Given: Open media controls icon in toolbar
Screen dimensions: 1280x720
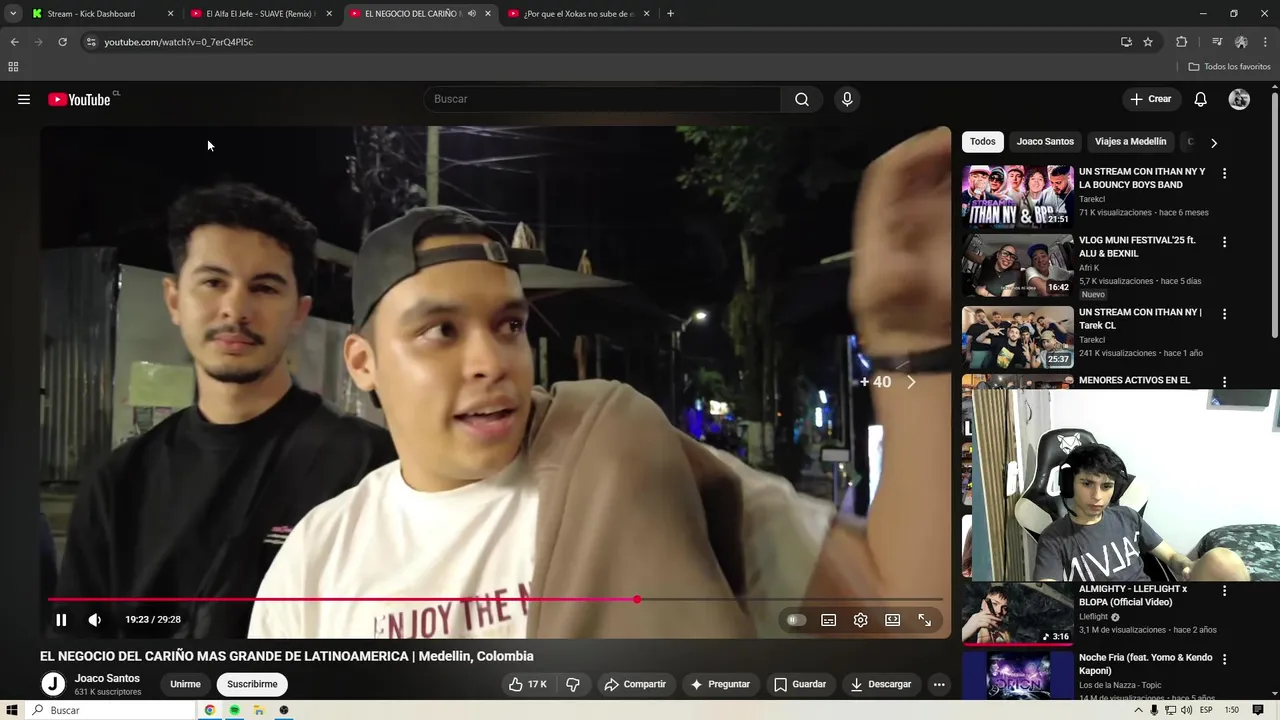Looking at the screenshot, I should [1217, 42].
